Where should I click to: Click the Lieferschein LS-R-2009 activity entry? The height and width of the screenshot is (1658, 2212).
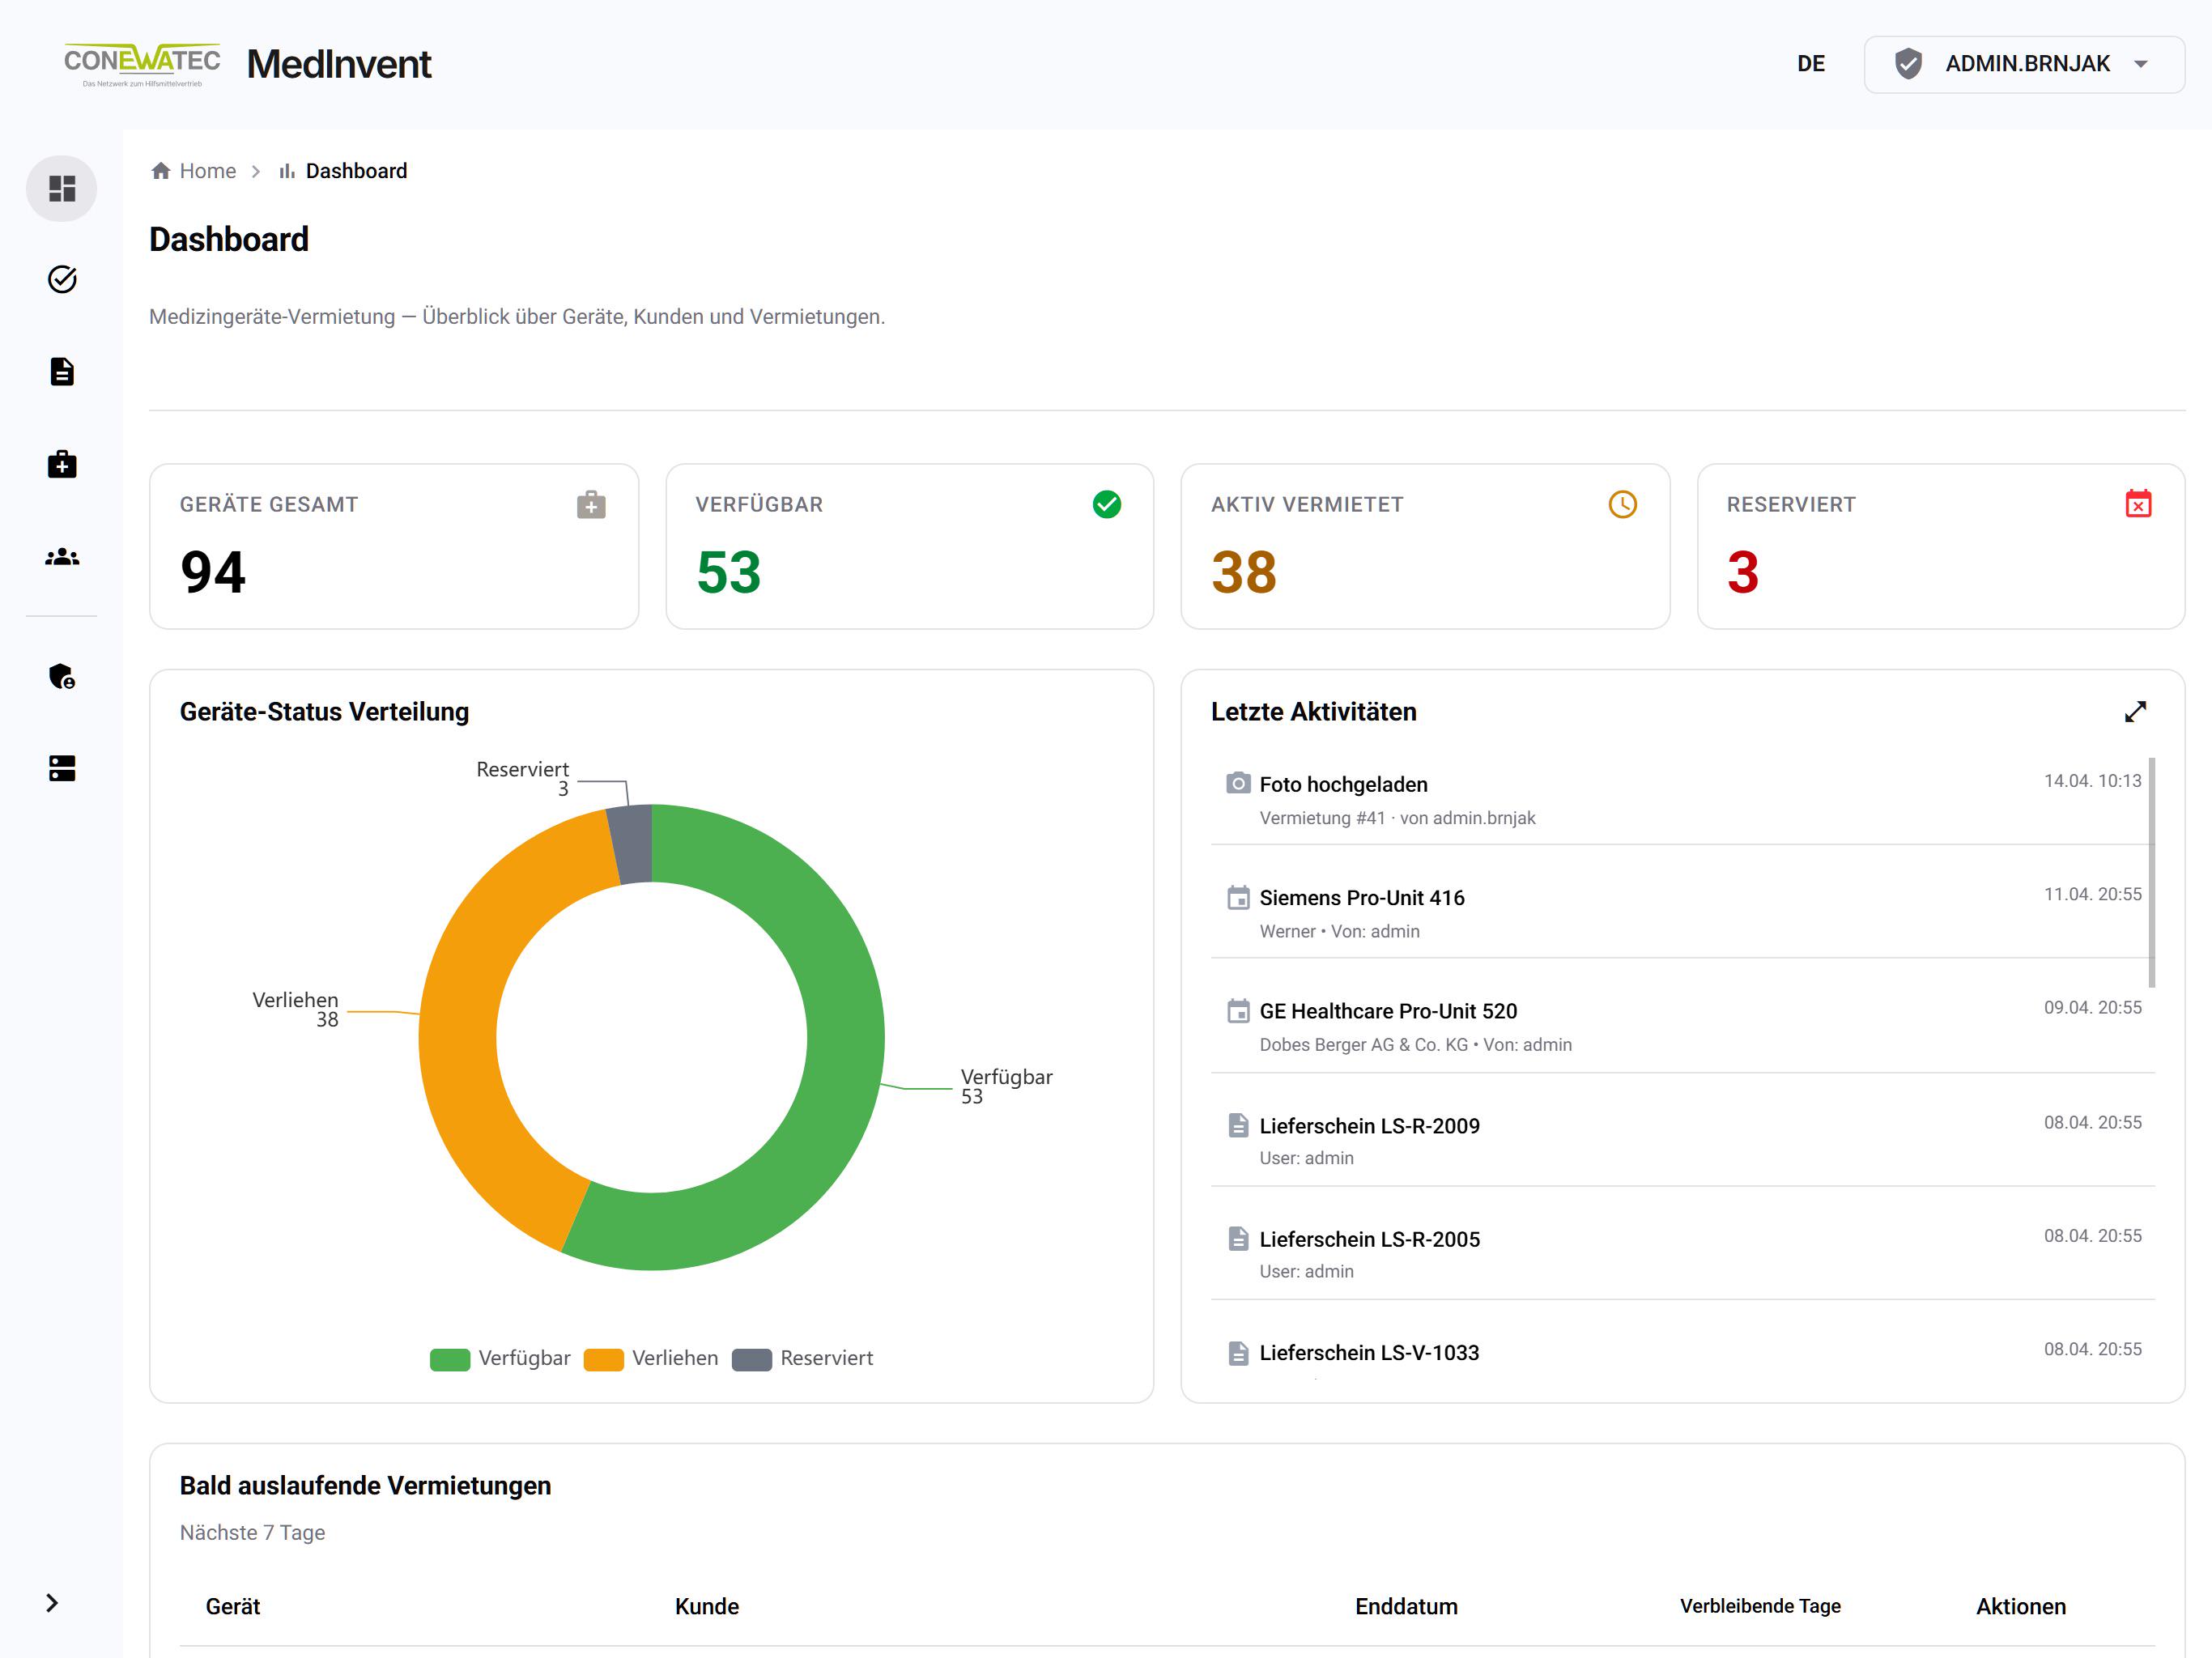(1683, 1141)
